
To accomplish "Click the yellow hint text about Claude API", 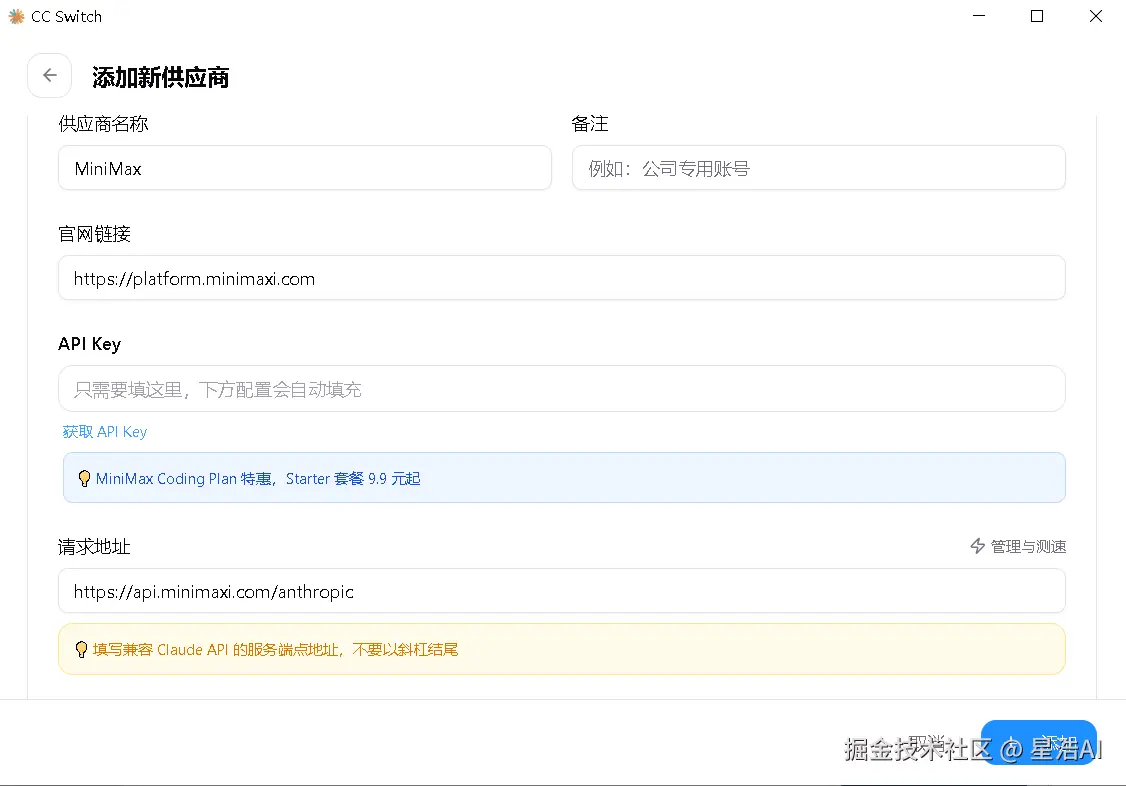I will click(x=276, y=650).
